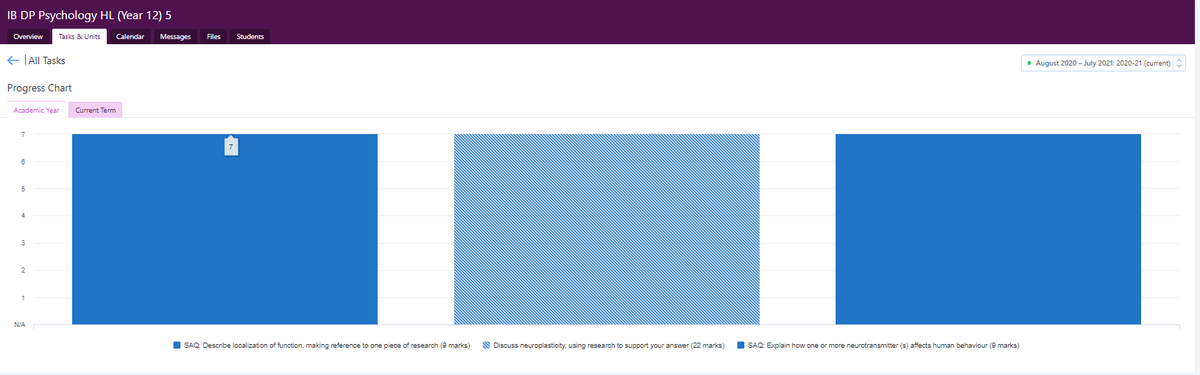The width and height of the screenshot is (1200, 375).
Task: Toggle hatched legend swatch for Discuss neuroplasticity
Action: tap(487, 345)
